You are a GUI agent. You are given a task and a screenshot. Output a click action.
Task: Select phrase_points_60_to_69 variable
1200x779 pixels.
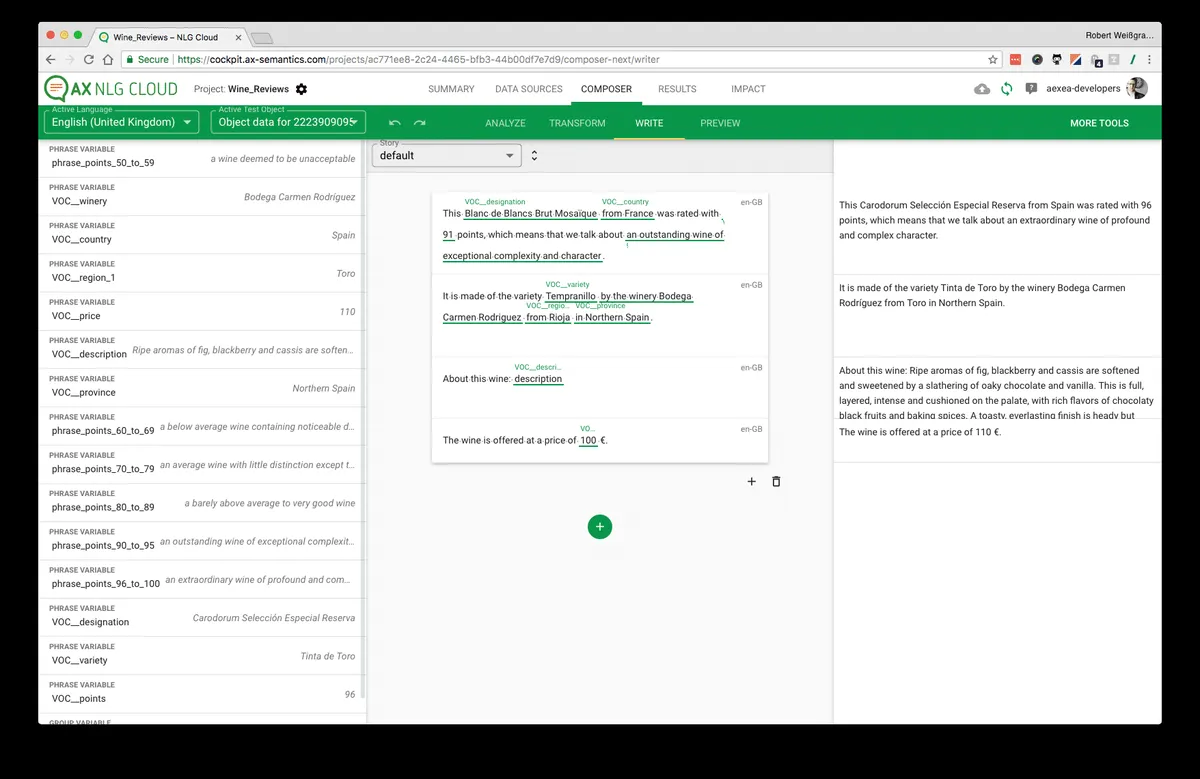202,427
